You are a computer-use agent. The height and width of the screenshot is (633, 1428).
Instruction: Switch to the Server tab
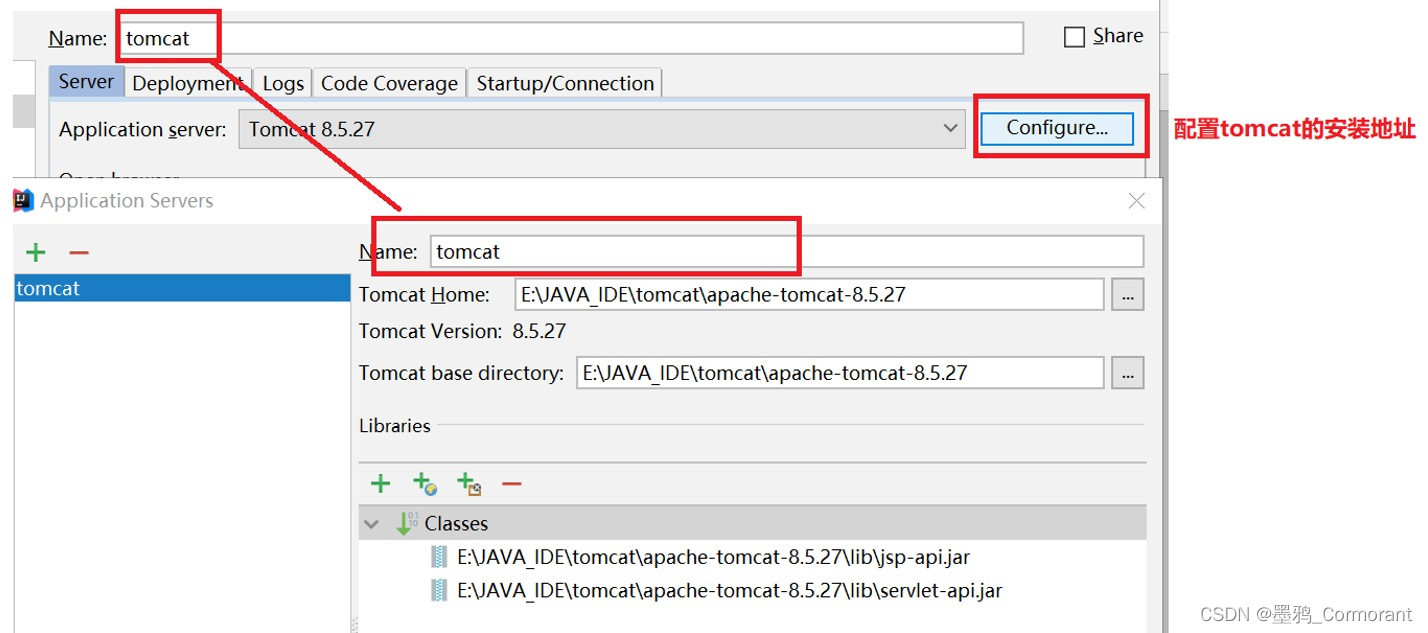(x=86, y=82)
